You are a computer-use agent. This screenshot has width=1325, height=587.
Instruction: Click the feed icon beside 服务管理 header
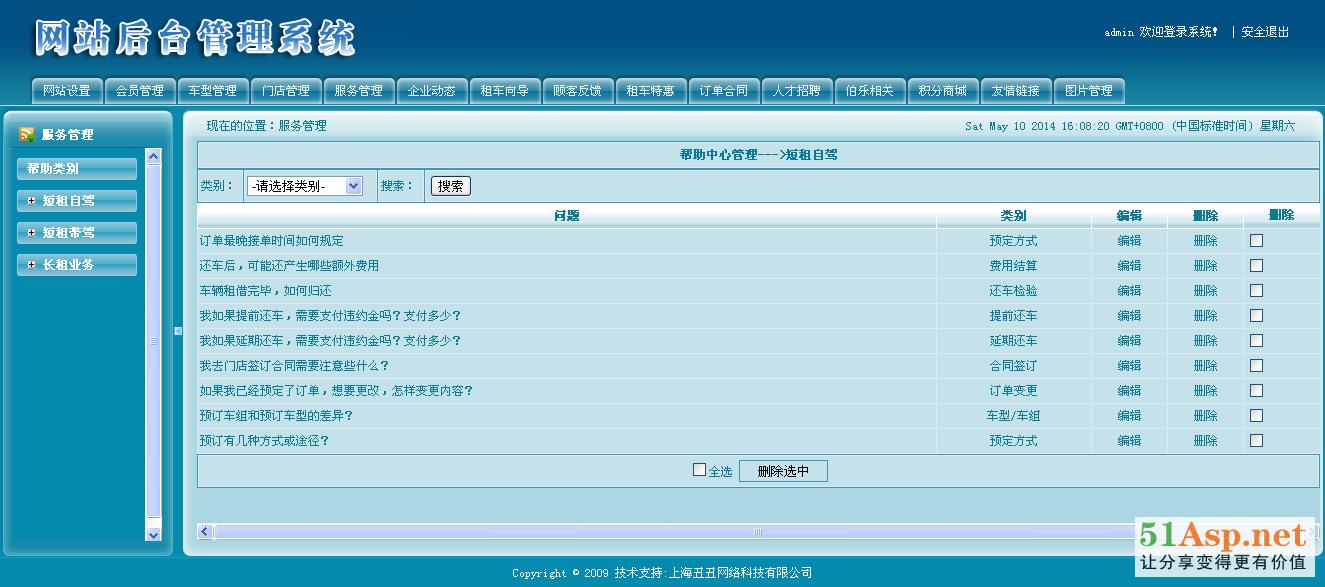click(27, 134)
